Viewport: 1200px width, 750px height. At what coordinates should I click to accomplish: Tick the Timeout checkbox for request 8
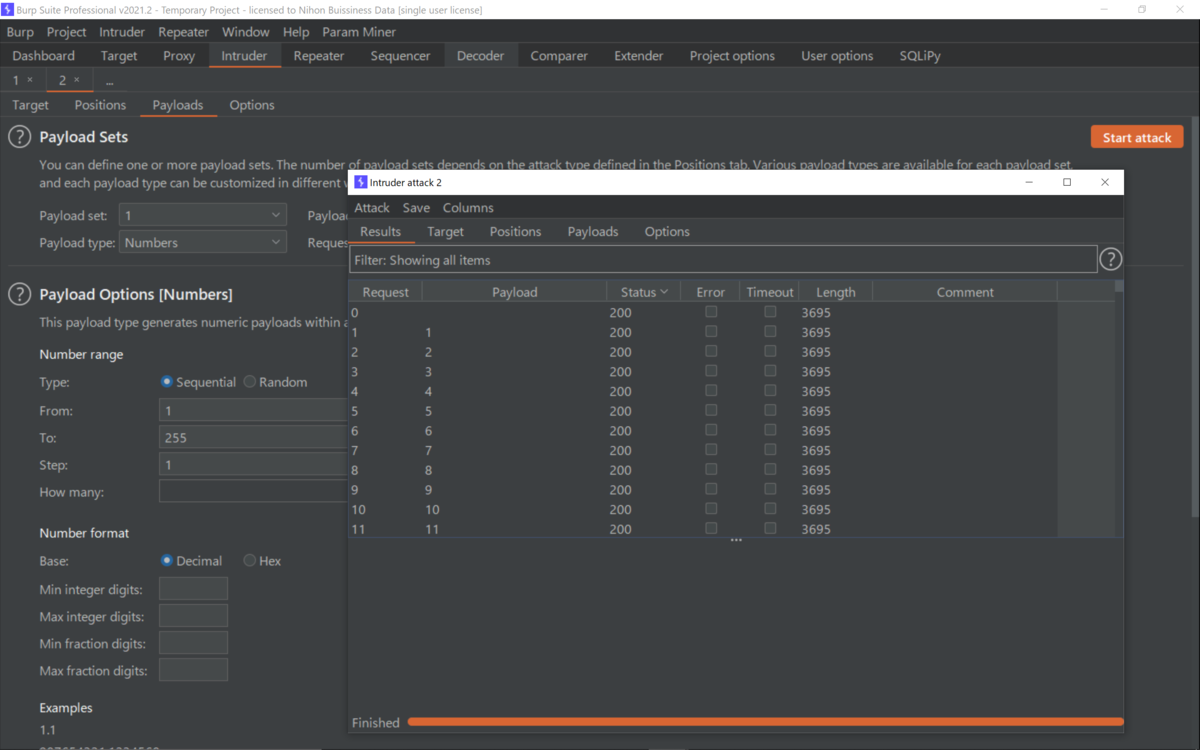tap(770, 470)
